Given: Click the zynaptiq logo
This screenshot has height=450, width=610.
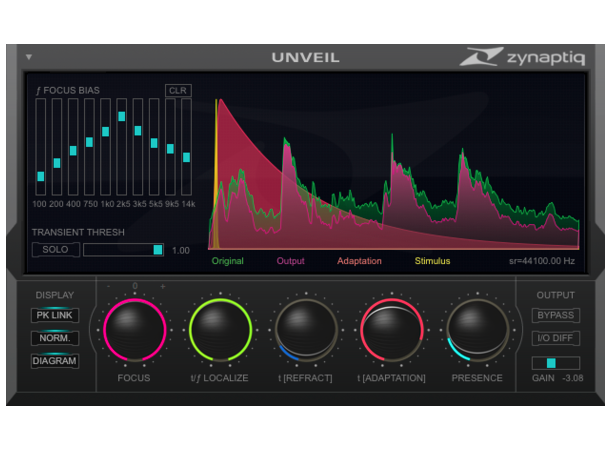Looking at the screenshot, I should (x=522, y=57).
